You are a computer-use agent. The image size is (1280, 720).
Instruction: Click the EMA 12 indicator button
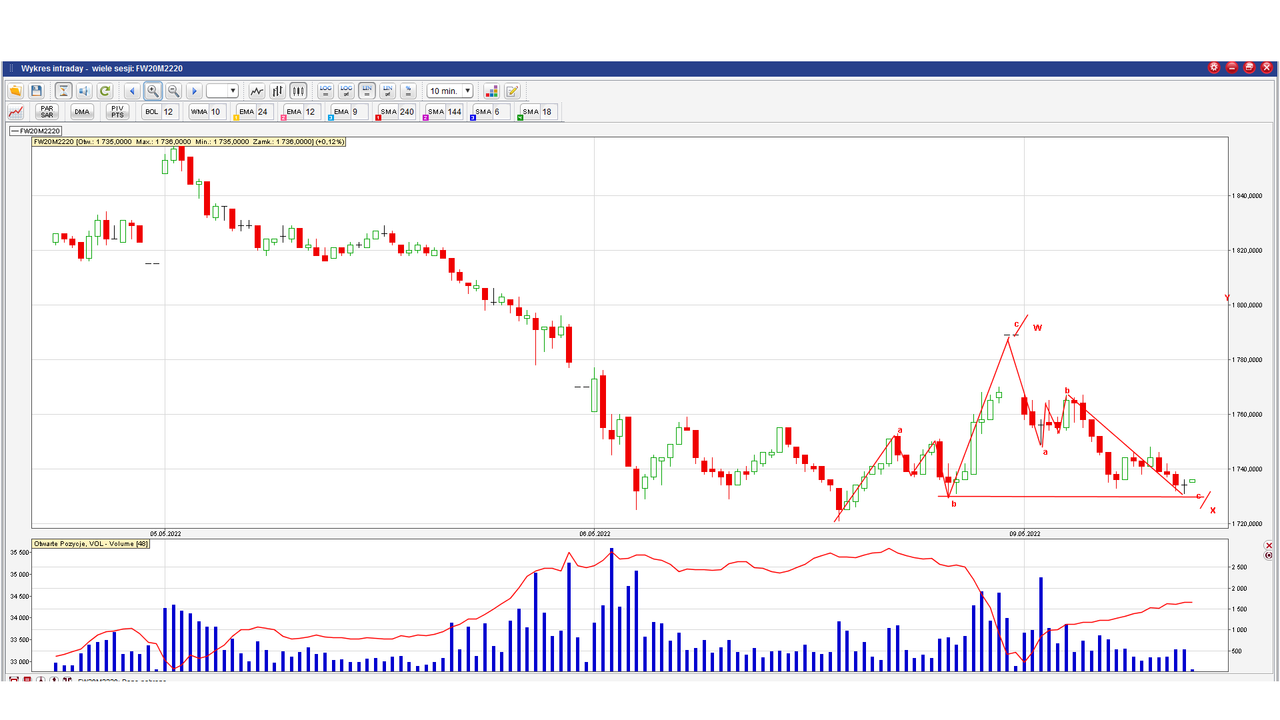[x=294, y=112]
